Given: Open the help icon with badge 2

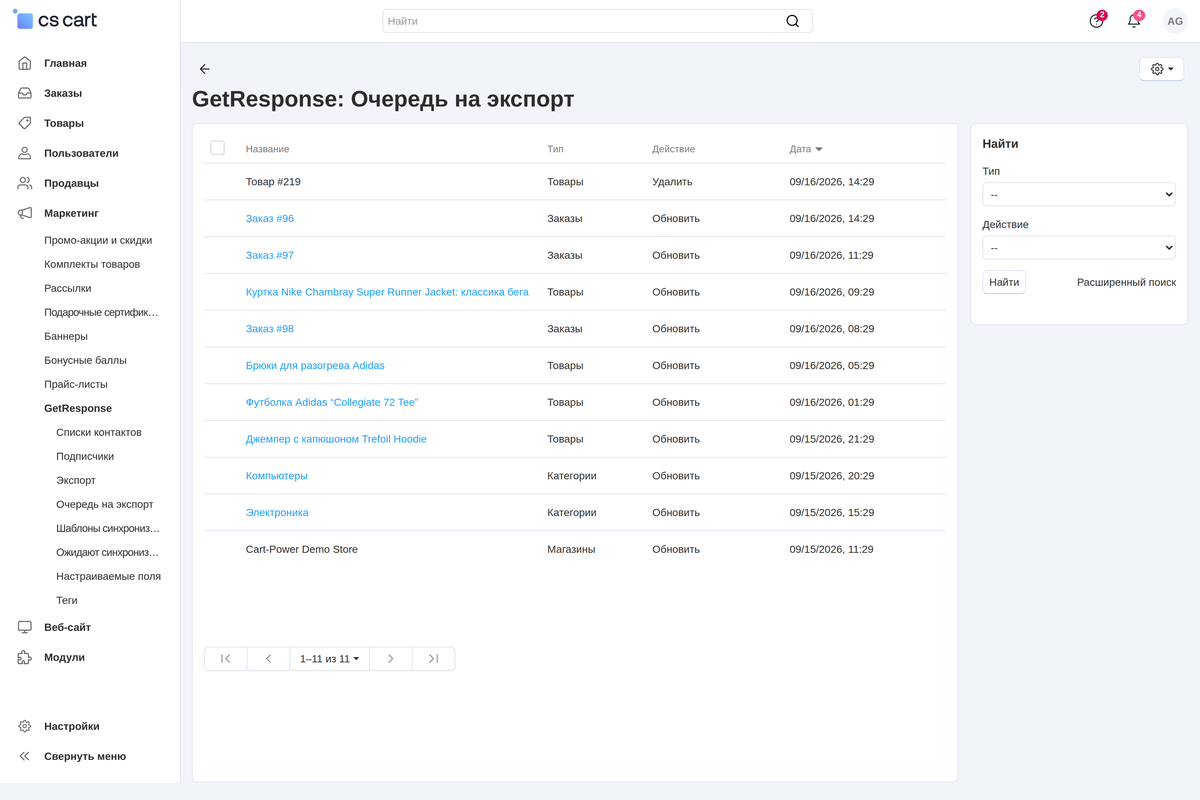Looking at the screenshot, I should pyautogui.click(x=1097, y=21).
